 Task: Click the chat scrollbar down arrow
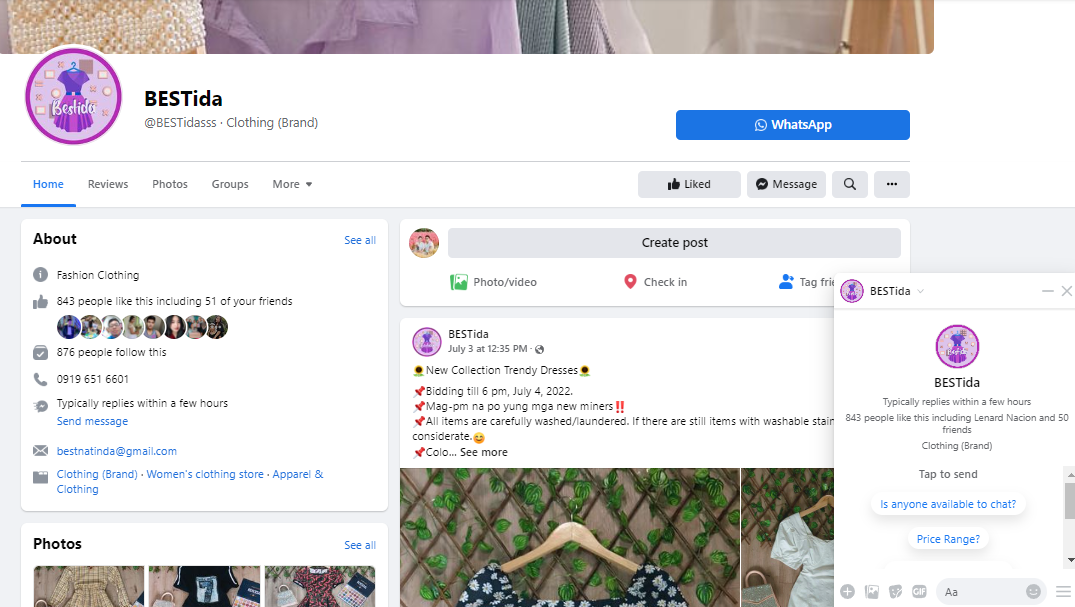tap(1070, 560)
